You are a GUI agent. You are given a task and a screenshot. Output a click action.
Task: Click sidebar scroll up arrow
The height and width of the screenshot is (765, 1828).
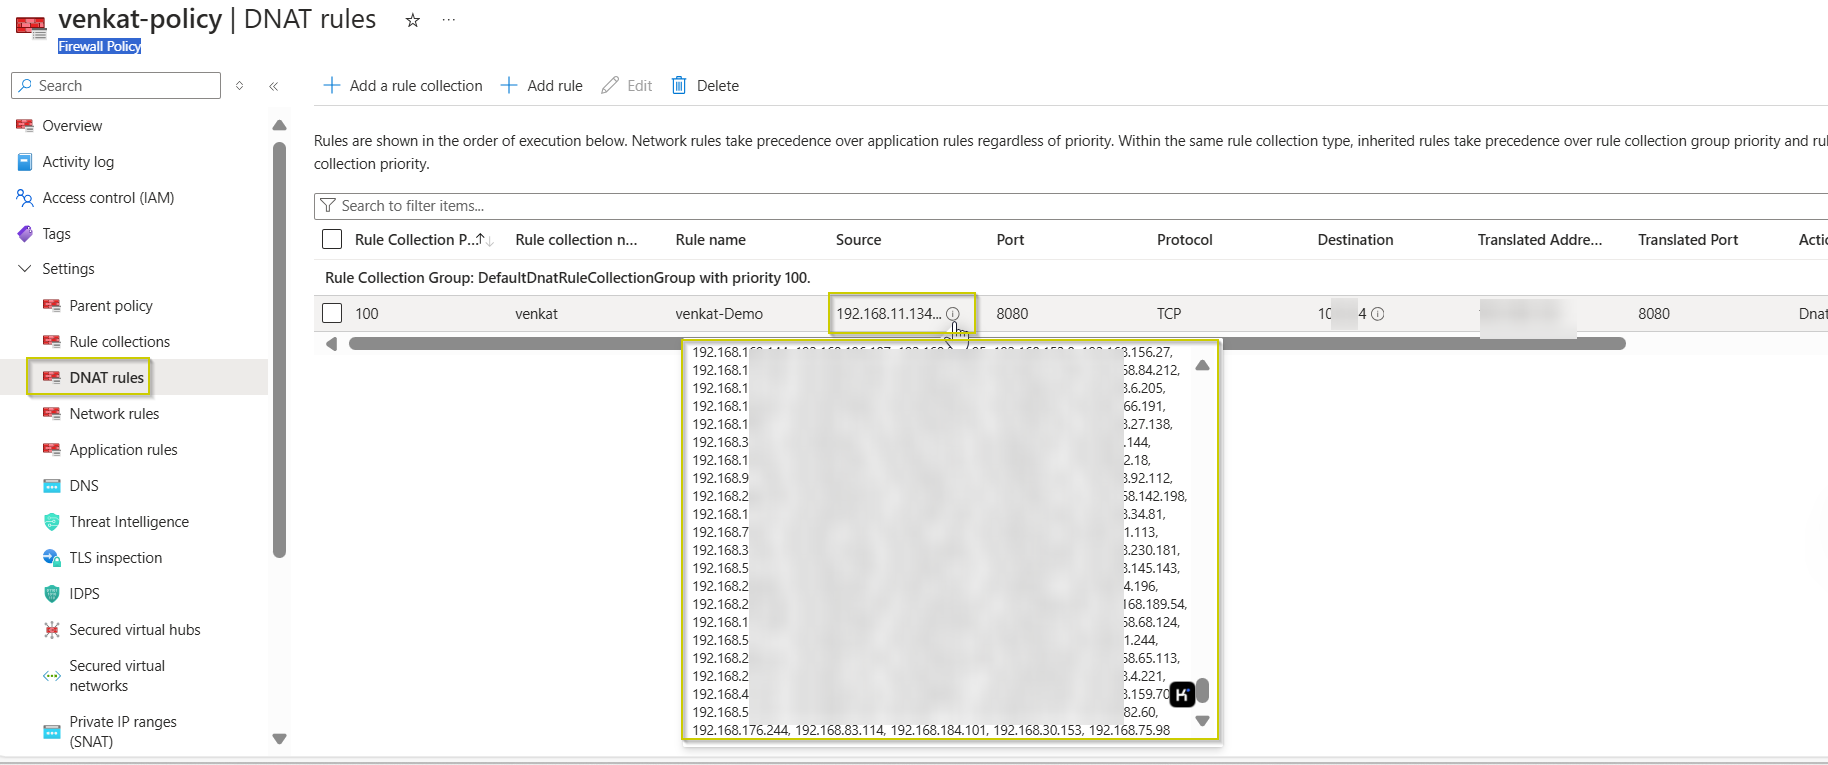coord(280,125)
